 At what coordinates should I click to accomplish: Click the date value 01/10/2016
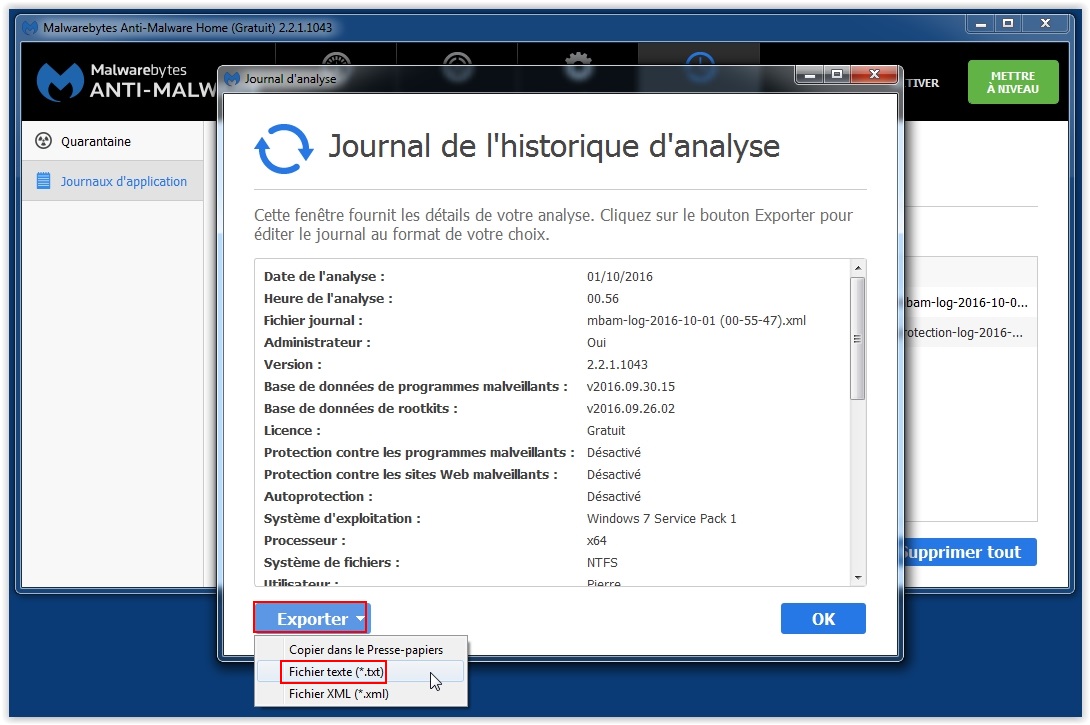click(619, 276)
